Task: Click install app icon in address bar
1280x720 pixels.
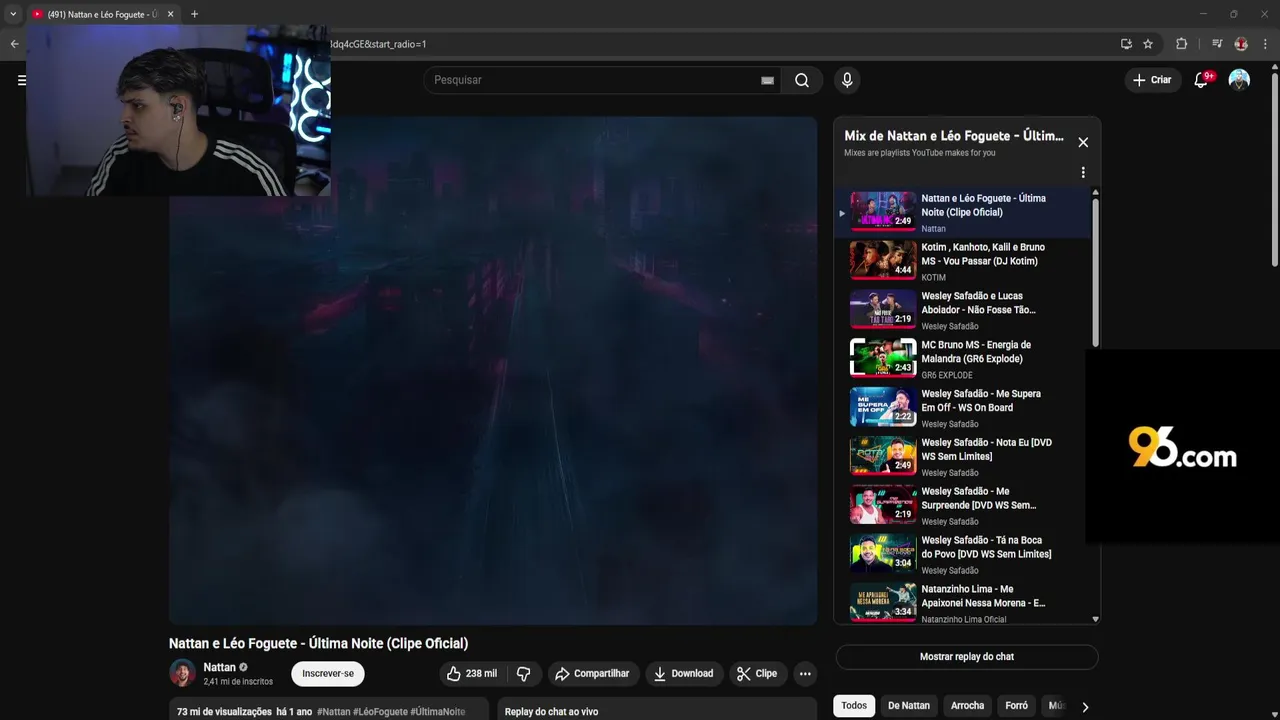Action: pyautogui.click(x=1126, y=44)
